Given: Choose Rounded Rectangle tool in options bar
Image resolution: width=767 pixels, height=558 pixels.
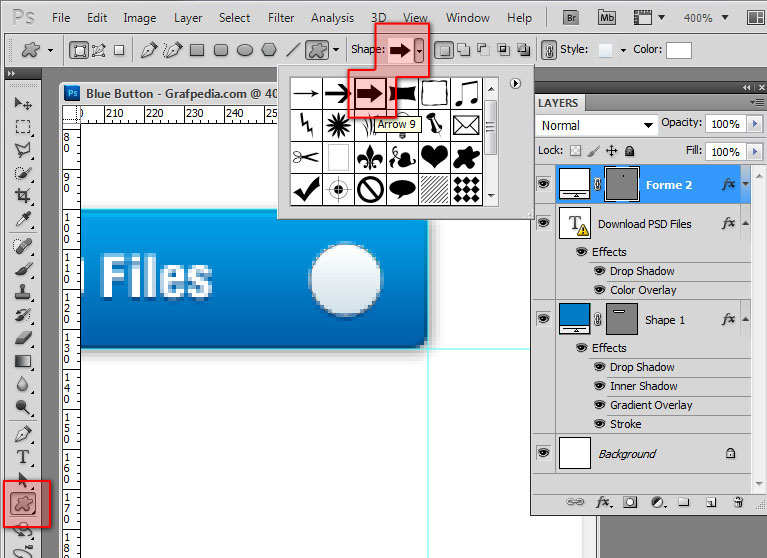Looking at the screenshot, I should tap(221, 50).
